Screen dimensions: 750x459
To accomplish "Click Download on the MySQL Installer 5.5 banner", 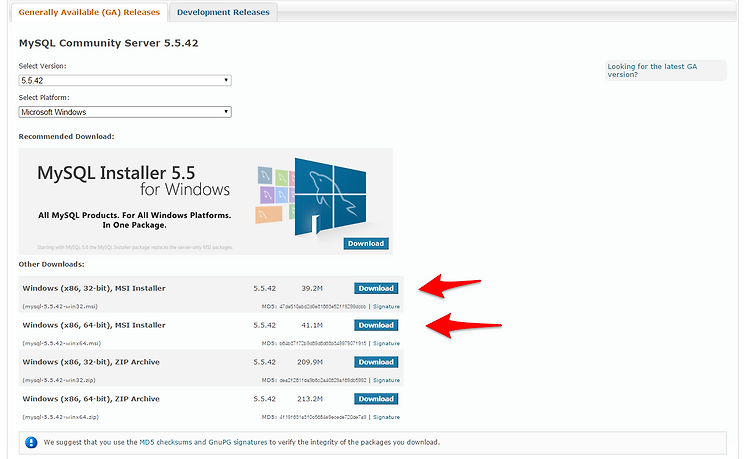I will [366, 243].
